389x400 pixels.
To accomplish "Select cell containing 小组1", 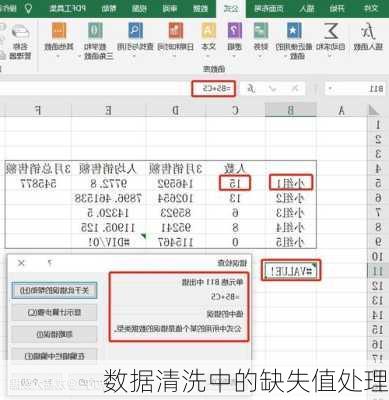I will (291, 183).
